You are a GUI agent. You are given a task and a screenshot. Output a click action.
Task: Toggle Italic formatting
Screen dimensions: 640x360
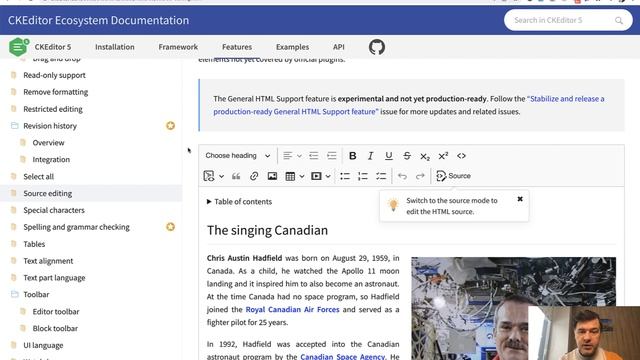click(x=370, y=156)
